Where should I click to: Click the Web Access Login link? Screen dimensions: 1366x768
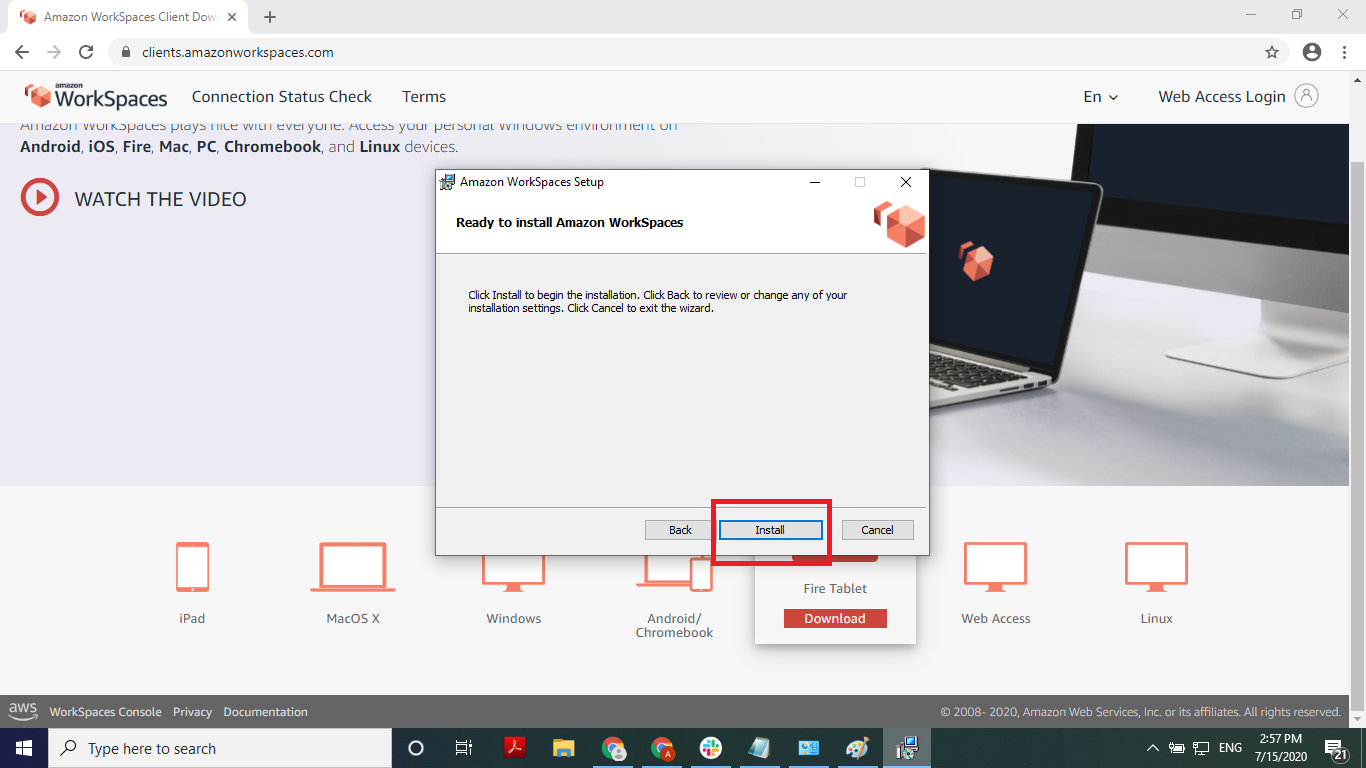pyautogui.click(x=1222, y=97)
